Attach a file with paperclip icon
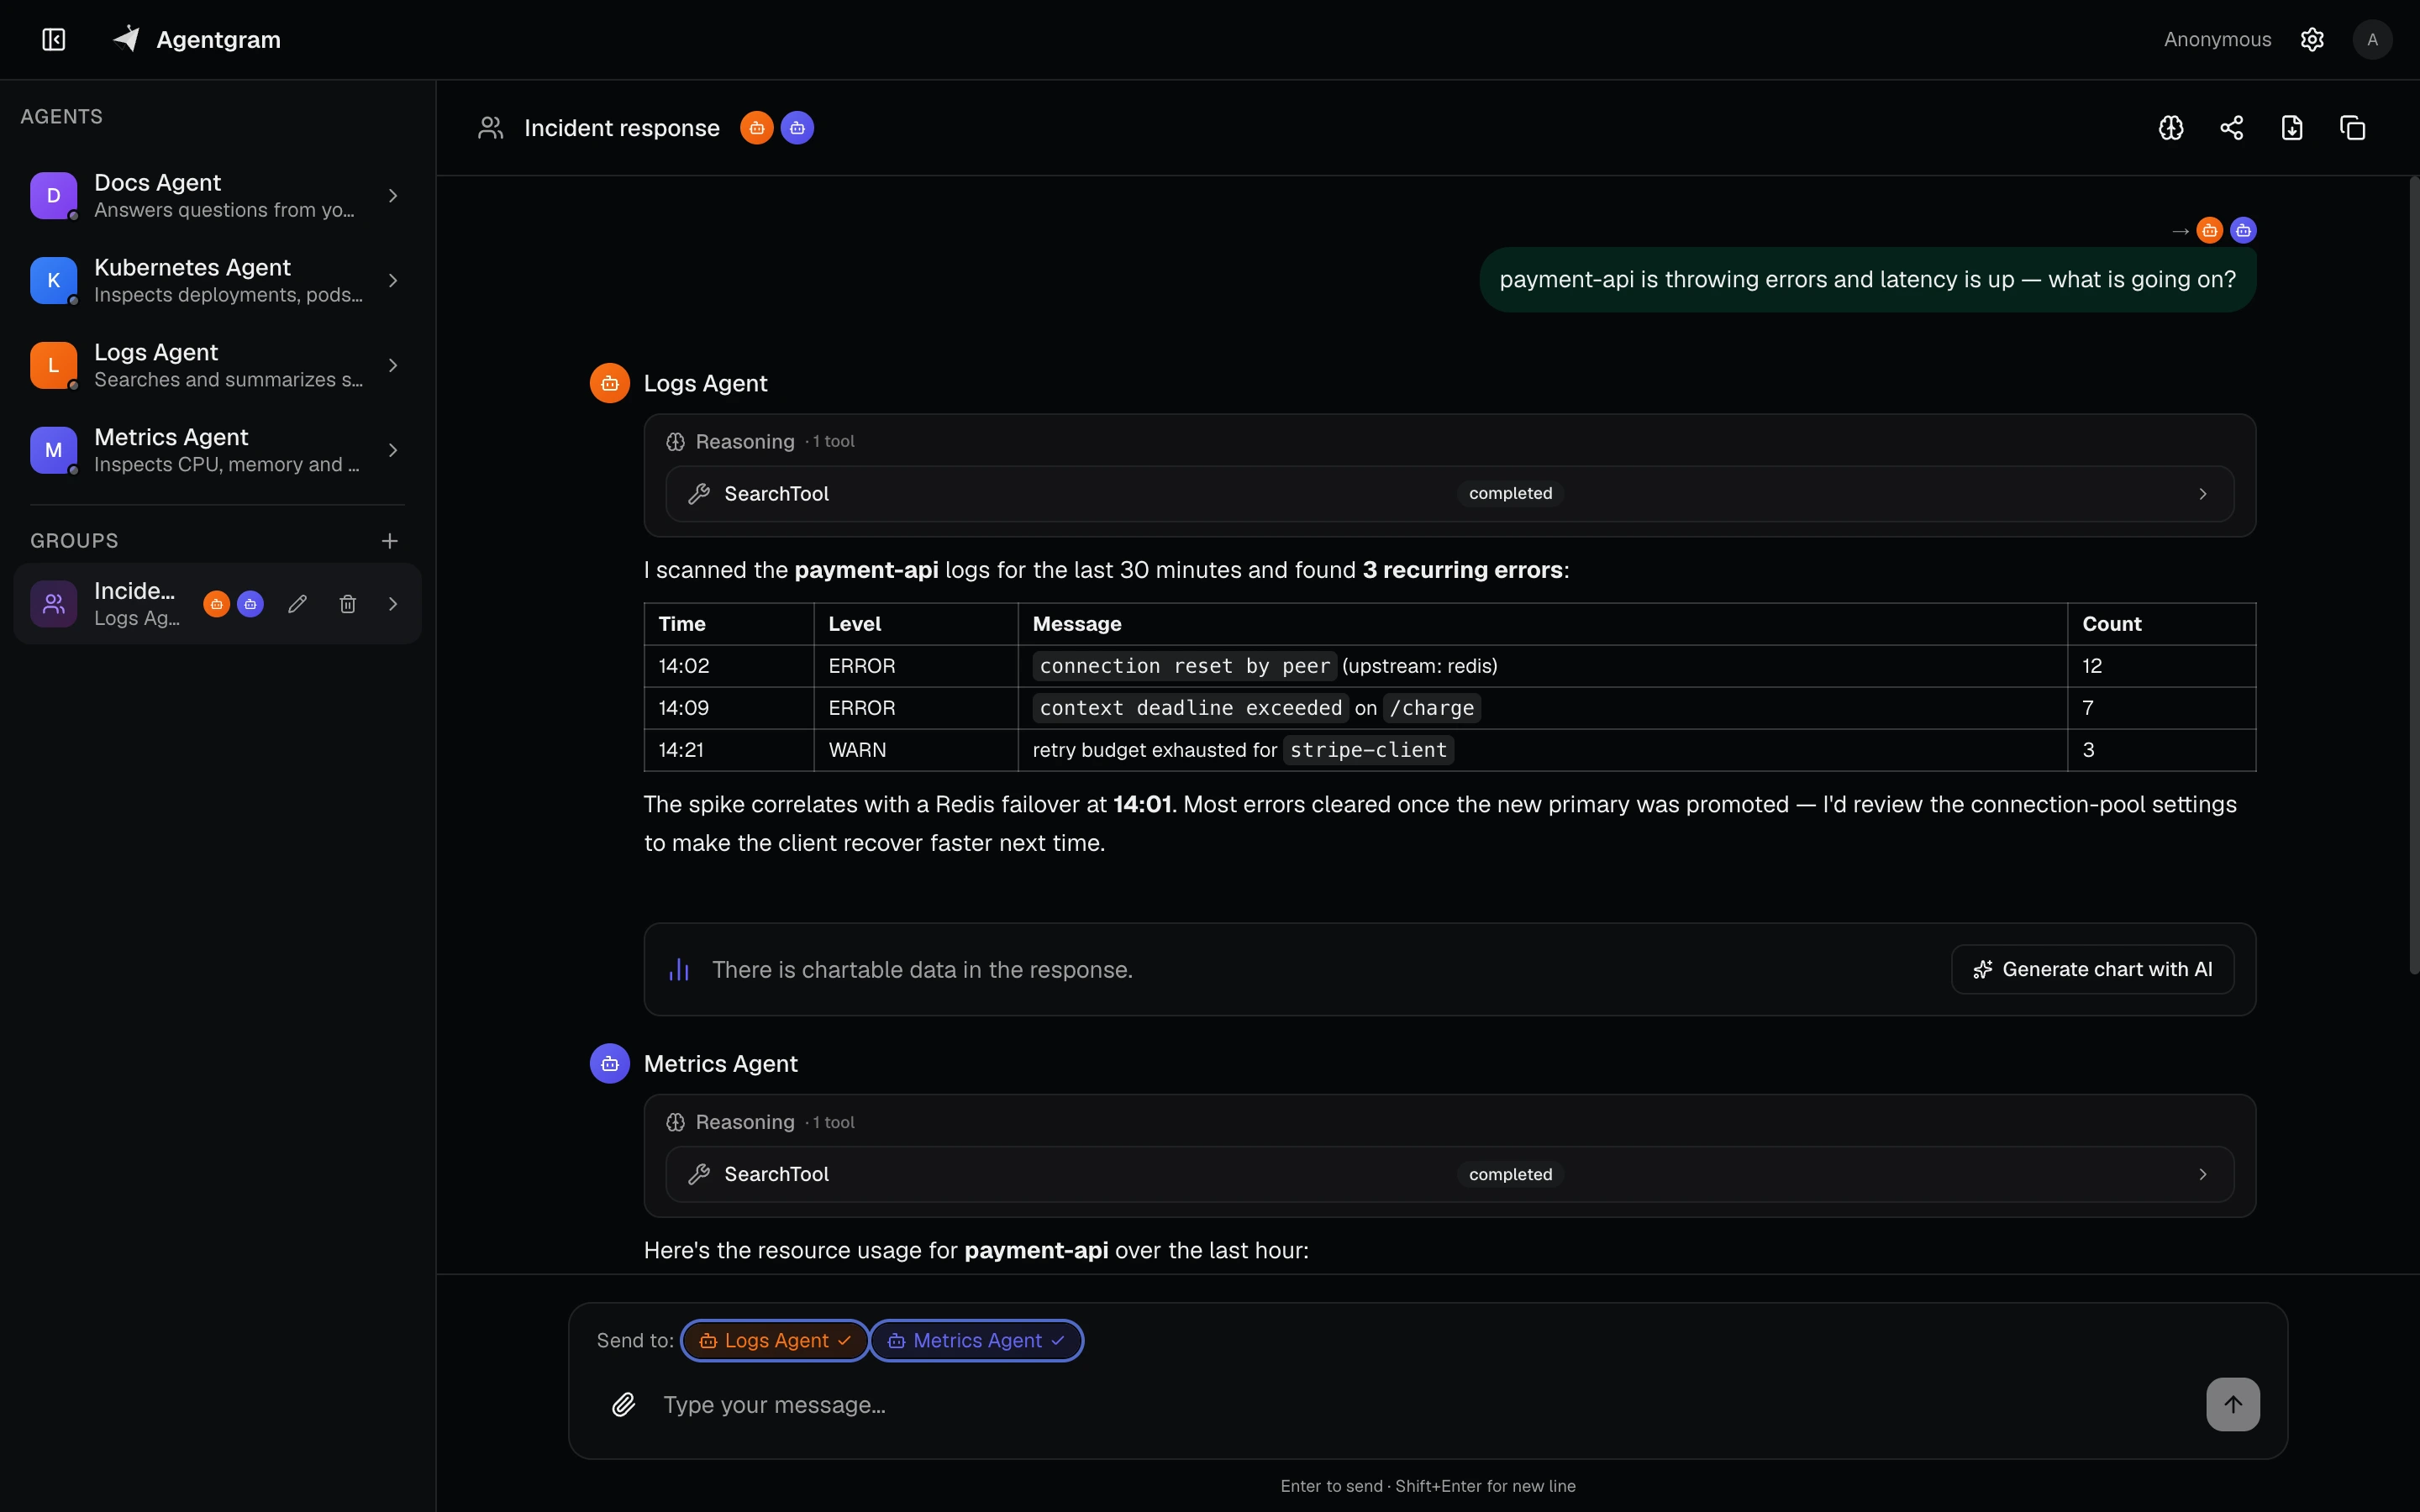2420x1512 pixels. 623,1405
